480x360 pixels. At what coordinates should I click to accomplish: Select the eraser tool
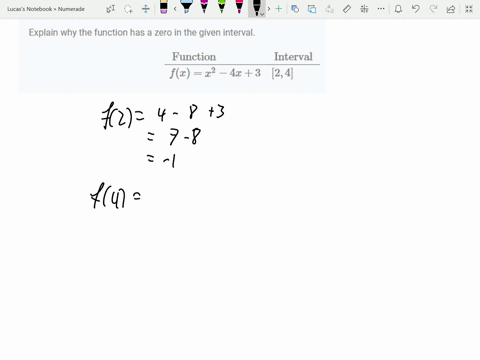tap(164, 7)
